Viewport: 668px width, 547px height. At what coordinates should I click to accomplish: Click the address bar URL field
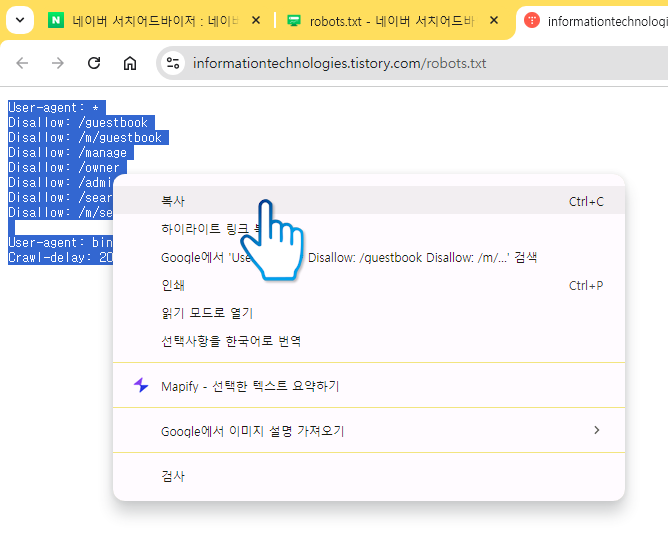tap(413, 63)
